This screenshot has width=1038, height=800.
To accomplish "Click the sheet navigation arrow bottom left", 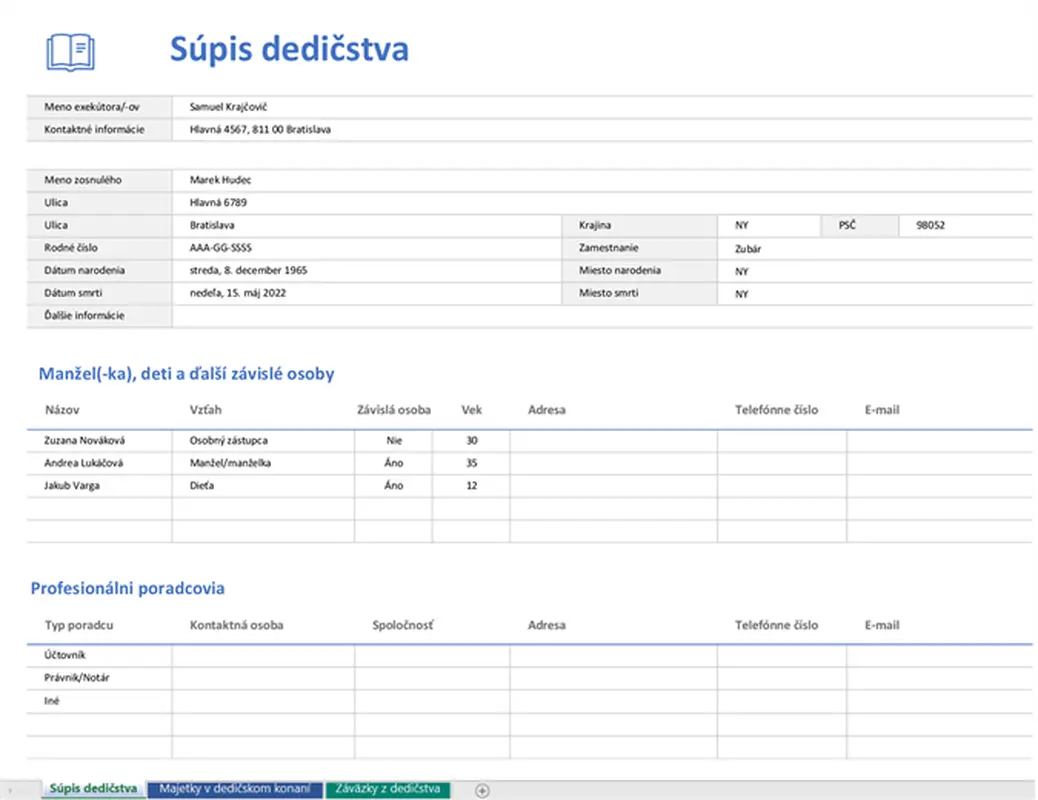I will [x=8, y=790].
